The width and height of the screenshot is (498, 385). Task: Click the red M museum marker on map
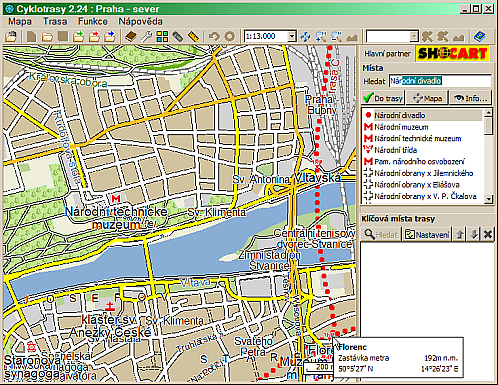point(116,199)
